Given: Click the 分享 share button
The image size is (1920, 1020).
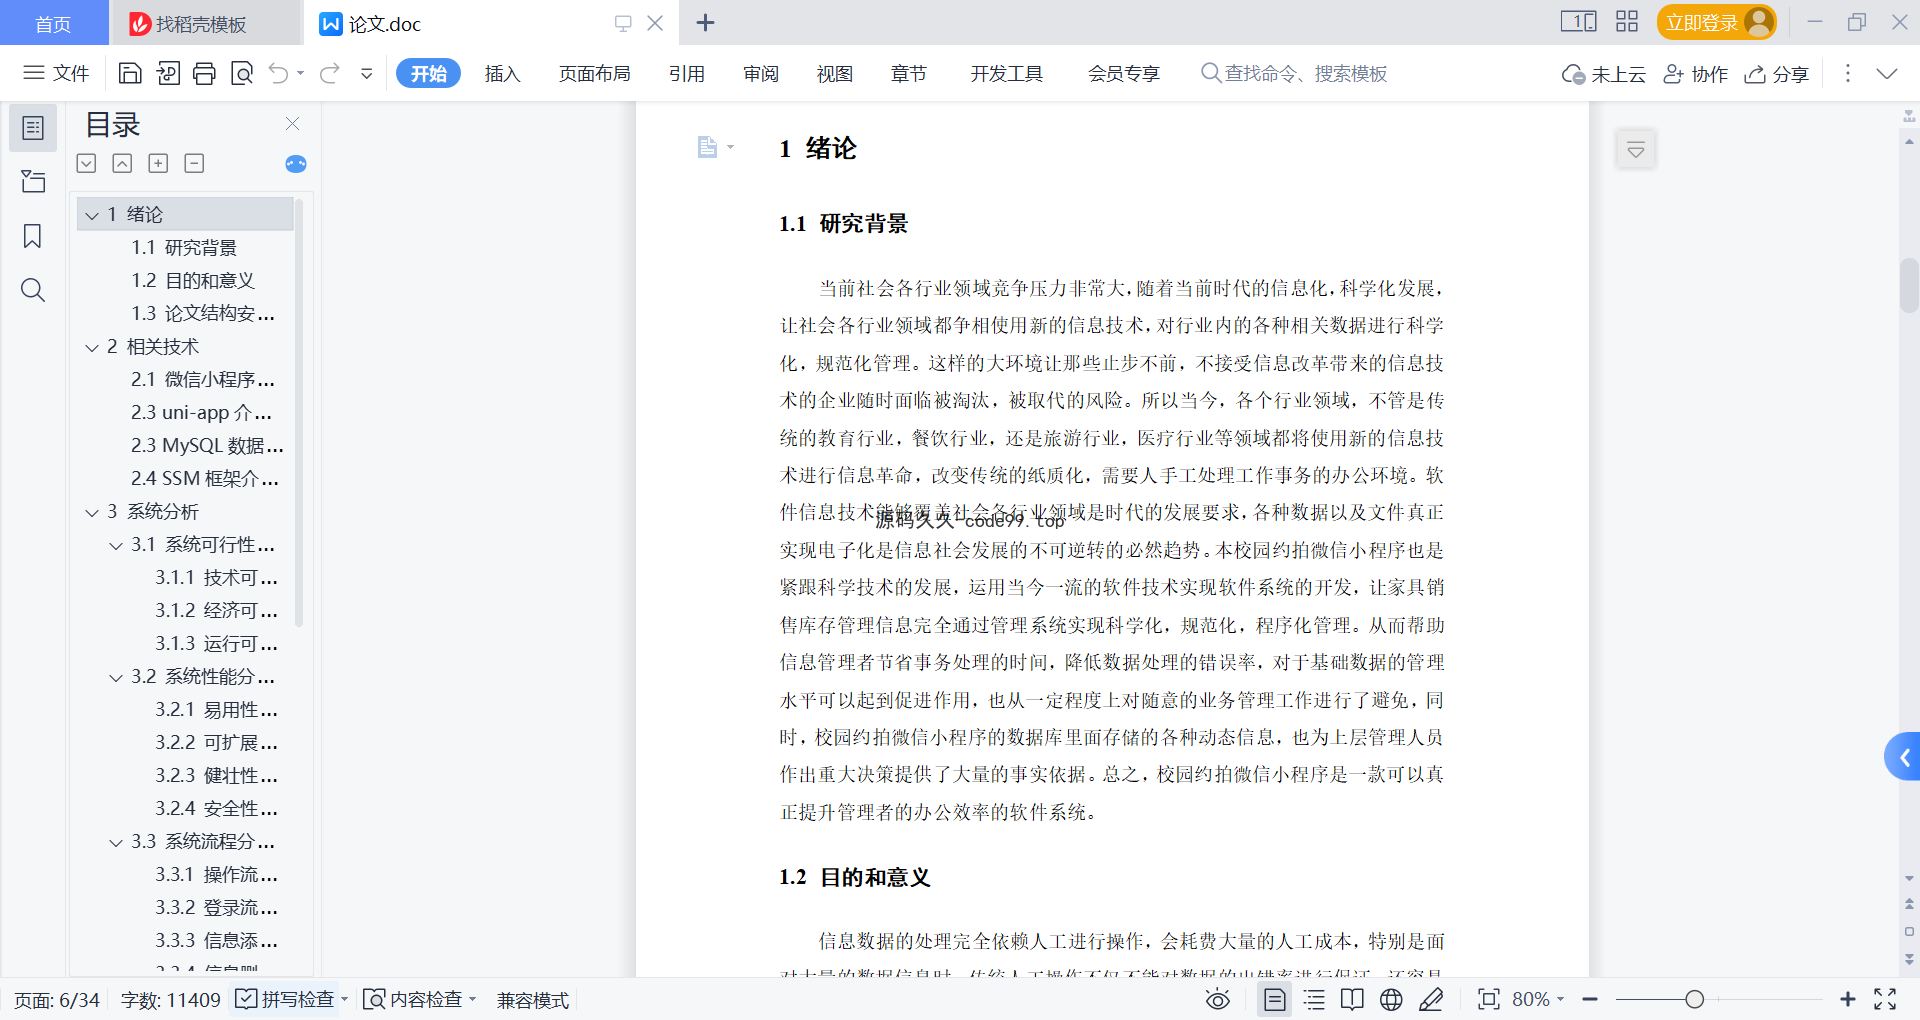Looking at the screenshot, I should 1777,74.
